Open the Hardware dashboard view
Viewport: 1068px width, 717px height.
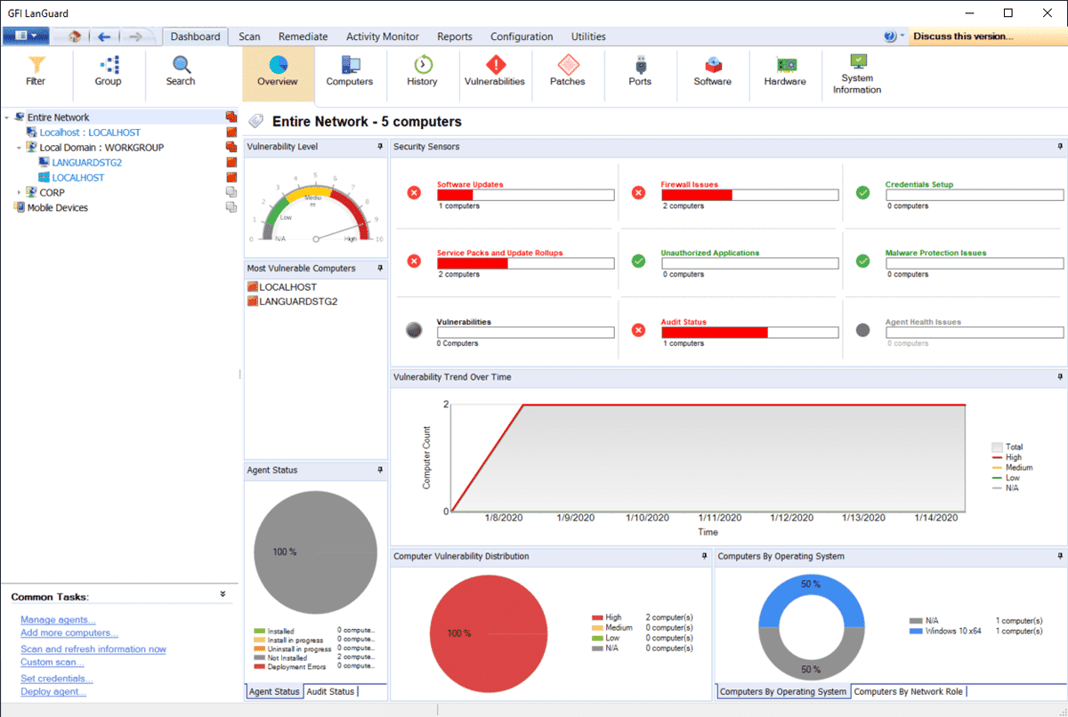[785, 72]
